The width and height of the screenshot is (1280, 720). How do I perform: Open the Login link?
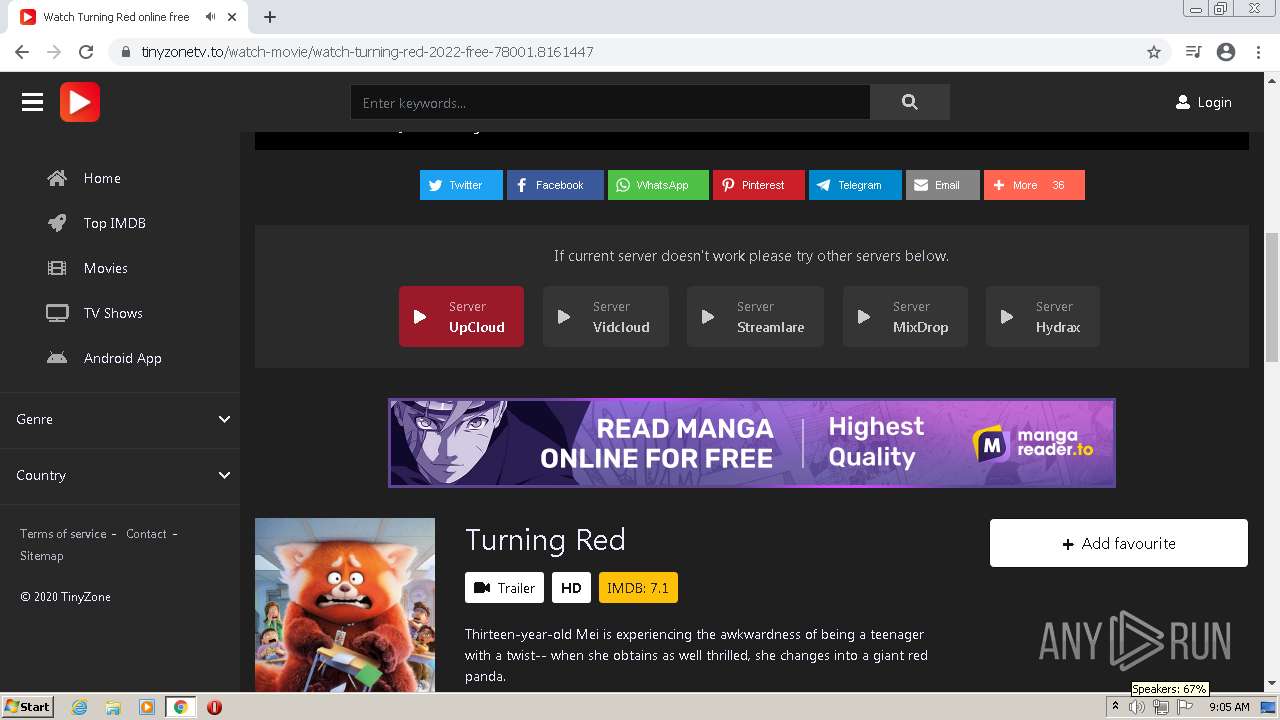(1203, 102)
